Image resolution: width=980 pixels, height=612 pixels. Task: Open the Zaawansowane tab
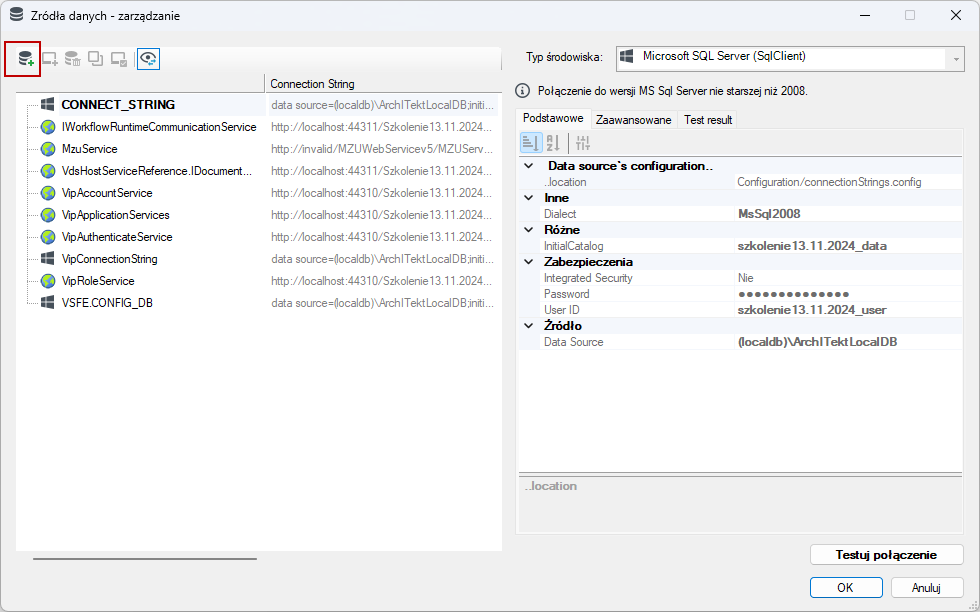[x=634, y=119]
